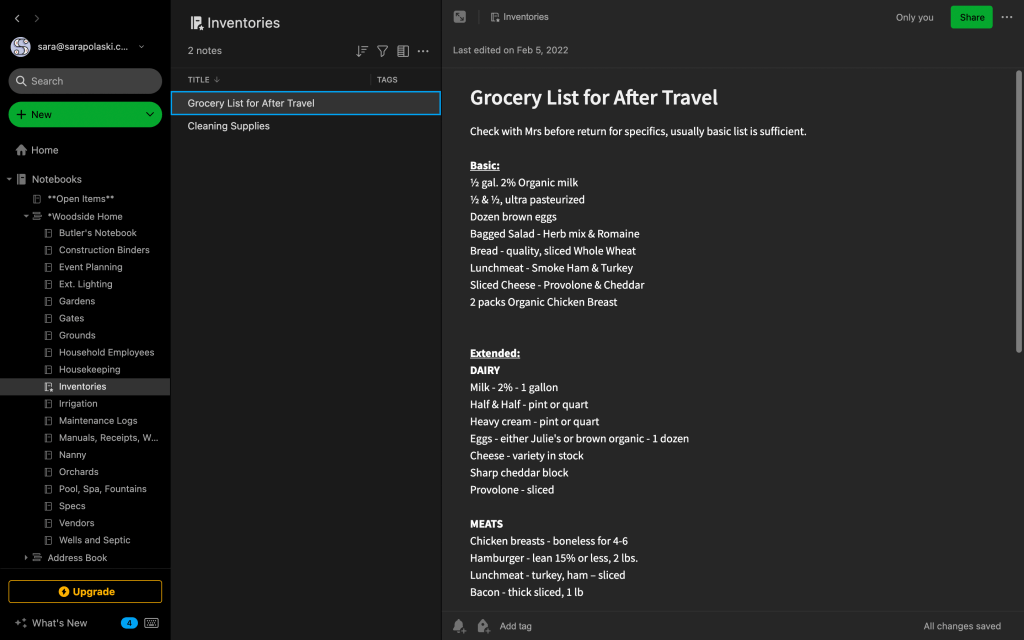Screen dimensions: 1024x640
Task: Expand note to full screen icon
Action: [460, 17]
